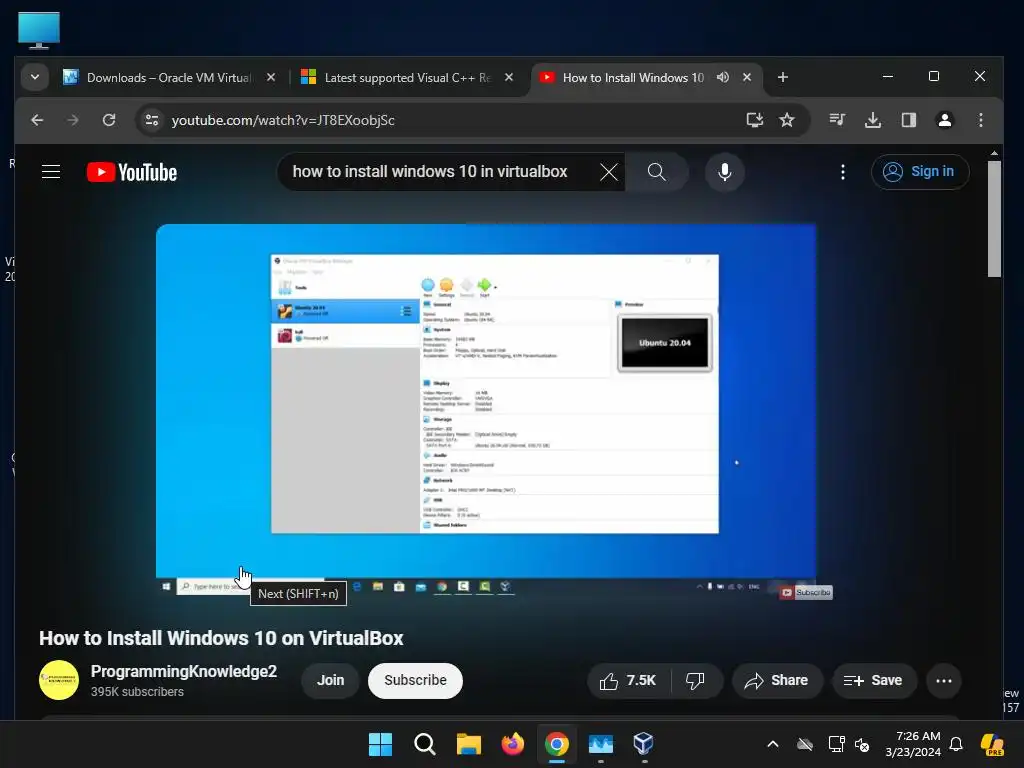Submit search with magnifier button

[656, 172]
